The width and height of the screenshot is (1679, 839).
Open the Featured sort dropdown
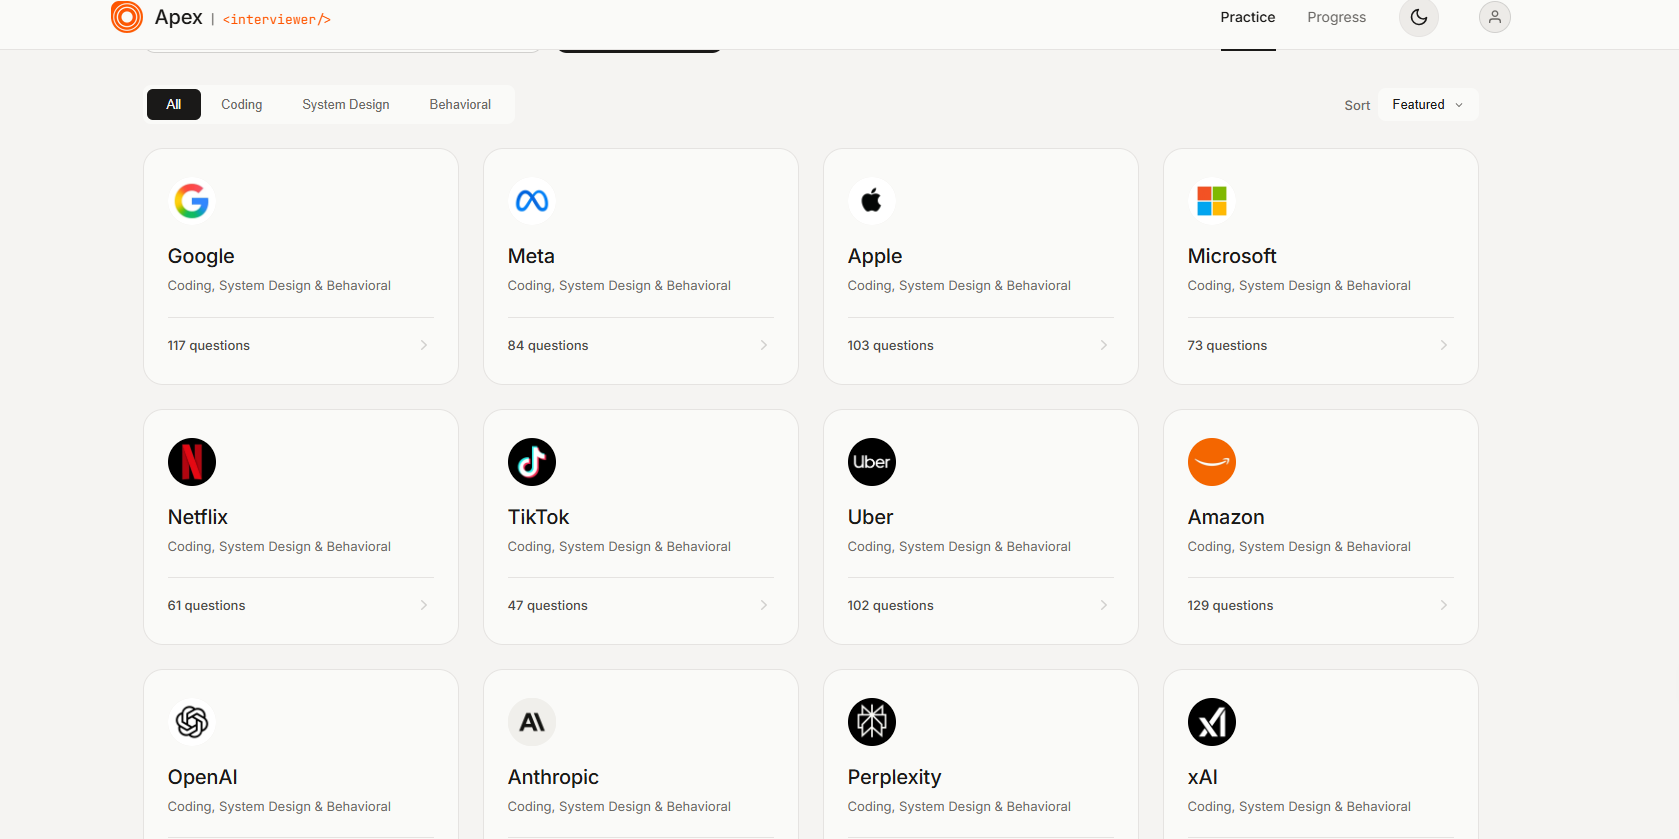click(x=1428, y=105)
